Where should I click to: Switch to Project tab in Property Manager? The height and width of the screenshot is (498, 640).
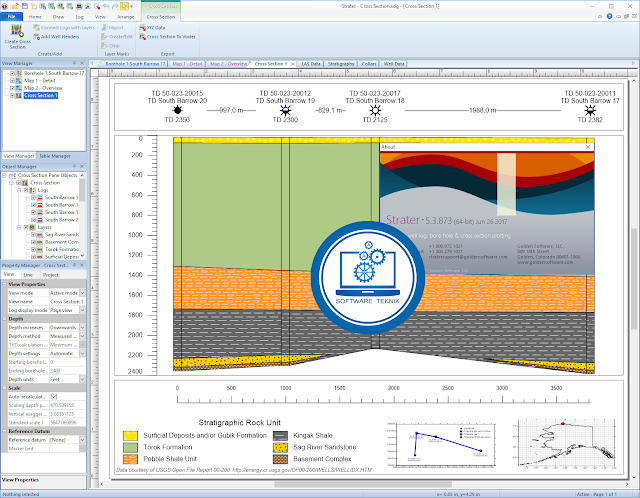click(51, 275)
